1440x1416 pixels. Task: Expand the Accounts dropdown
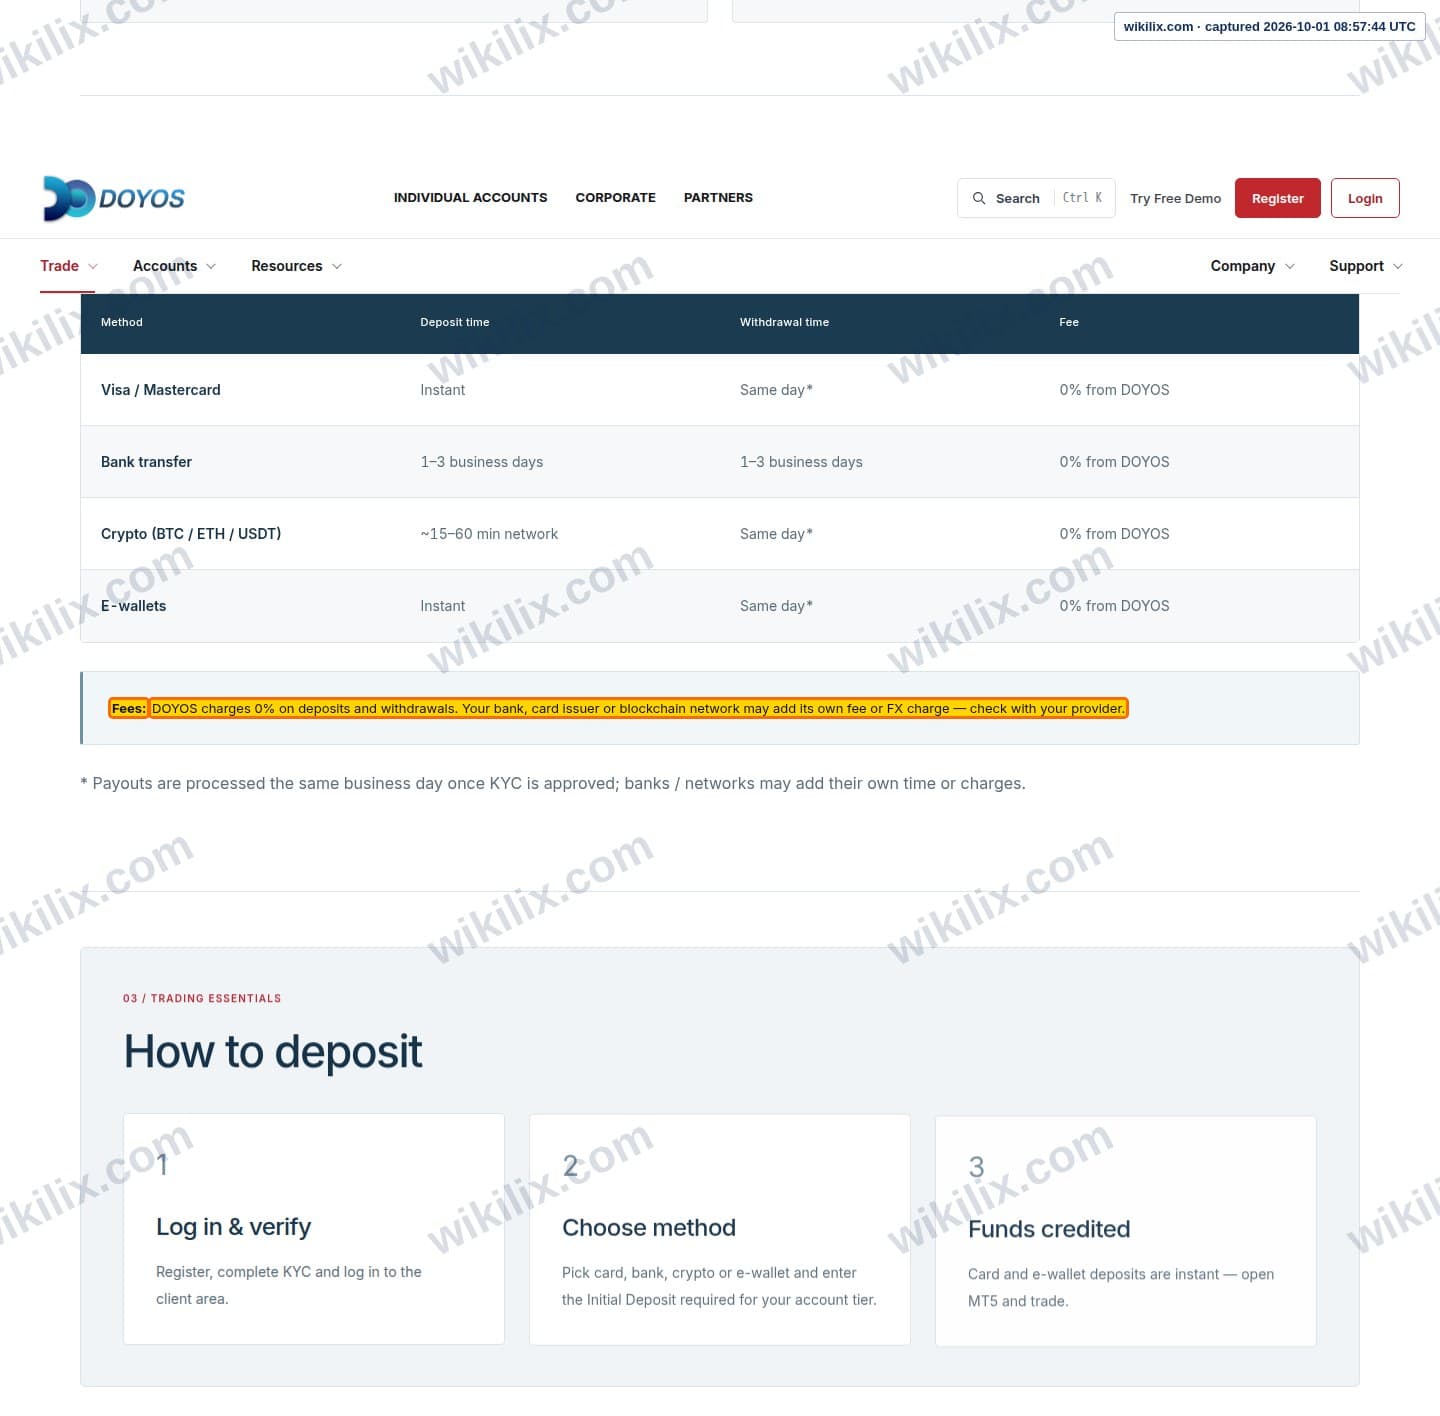pyautogui.click(x=174, y=266)
